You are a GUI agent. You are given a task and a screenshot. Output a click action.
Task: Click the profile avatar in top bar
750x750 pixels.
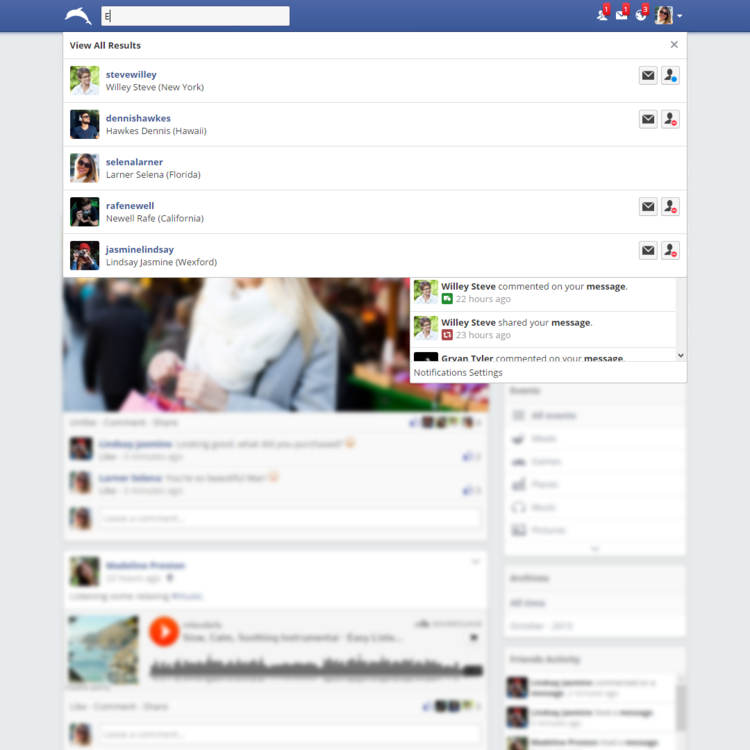664,15
